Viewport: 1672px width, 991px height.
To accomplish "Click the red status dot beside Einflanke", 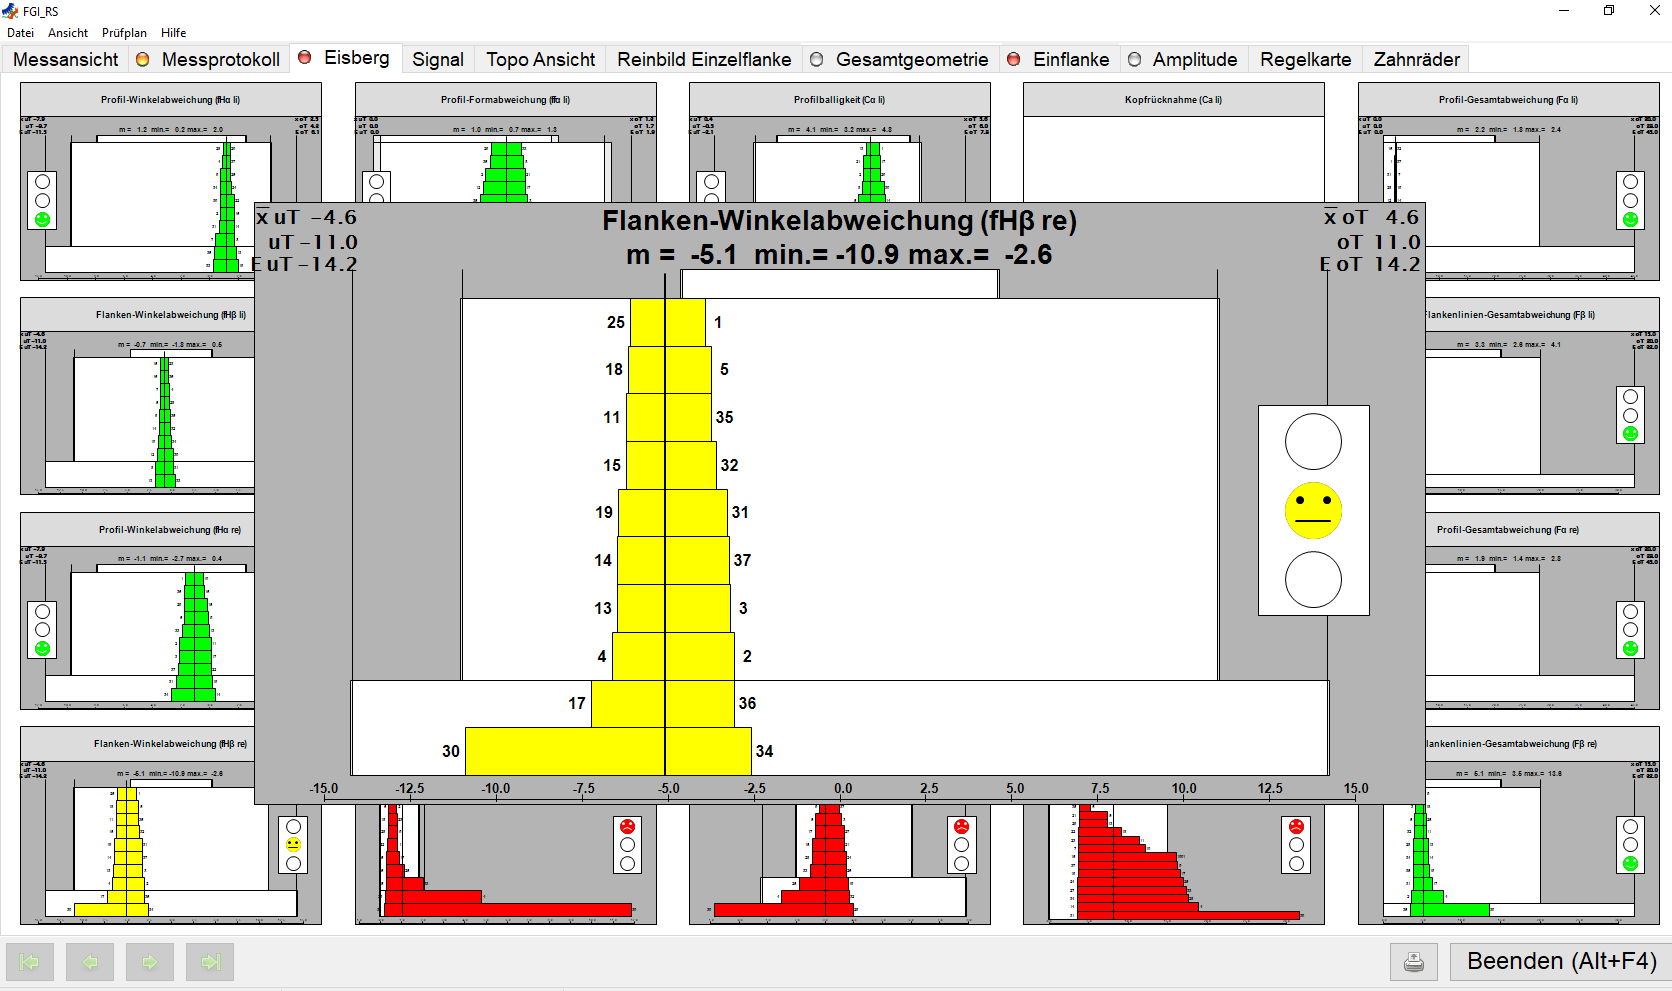I will [1013, 59].
